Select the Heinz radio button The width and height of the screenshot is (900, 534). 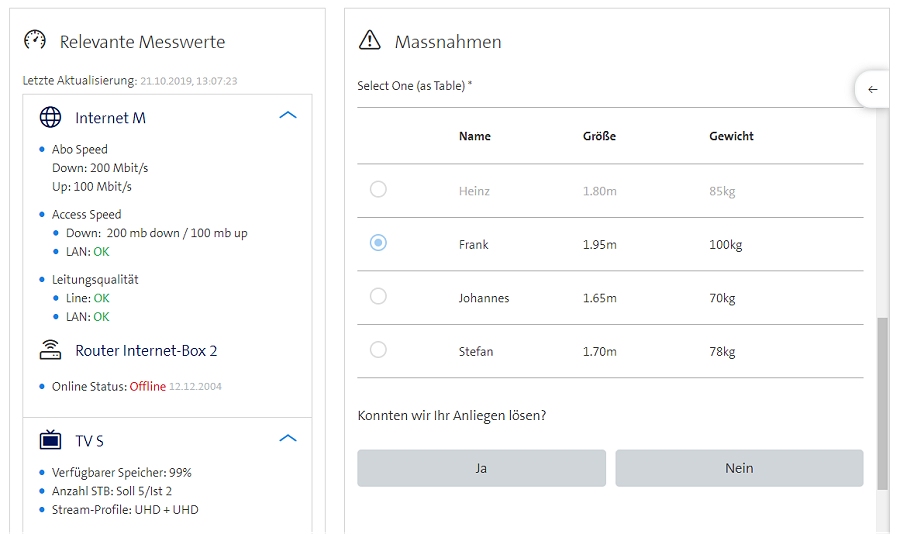378,189
